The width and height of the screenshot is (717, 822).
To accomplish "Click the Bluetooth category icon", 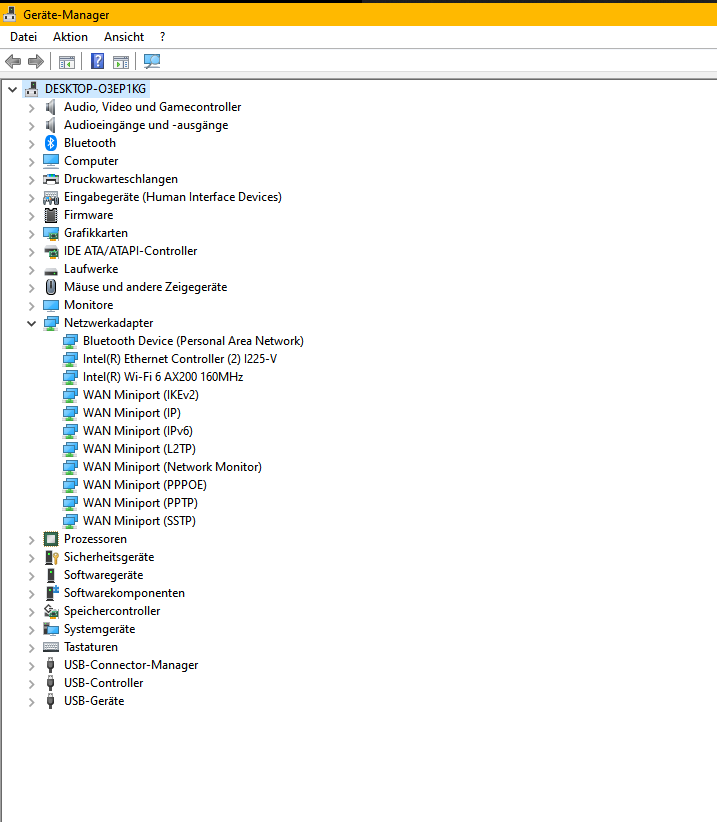I will tap(51, 143).
